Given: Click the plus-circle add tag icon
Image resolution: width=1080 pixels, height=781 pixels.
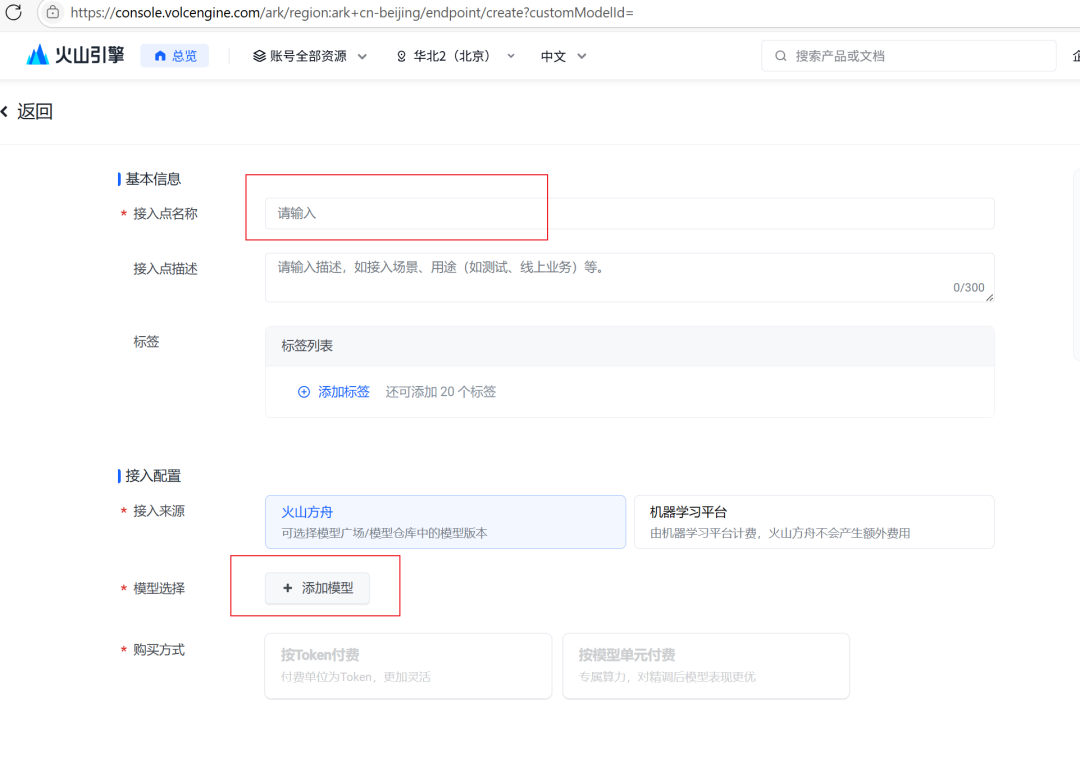Looking at the screenshot, I should pyautogui.click(x=304, y=392).
